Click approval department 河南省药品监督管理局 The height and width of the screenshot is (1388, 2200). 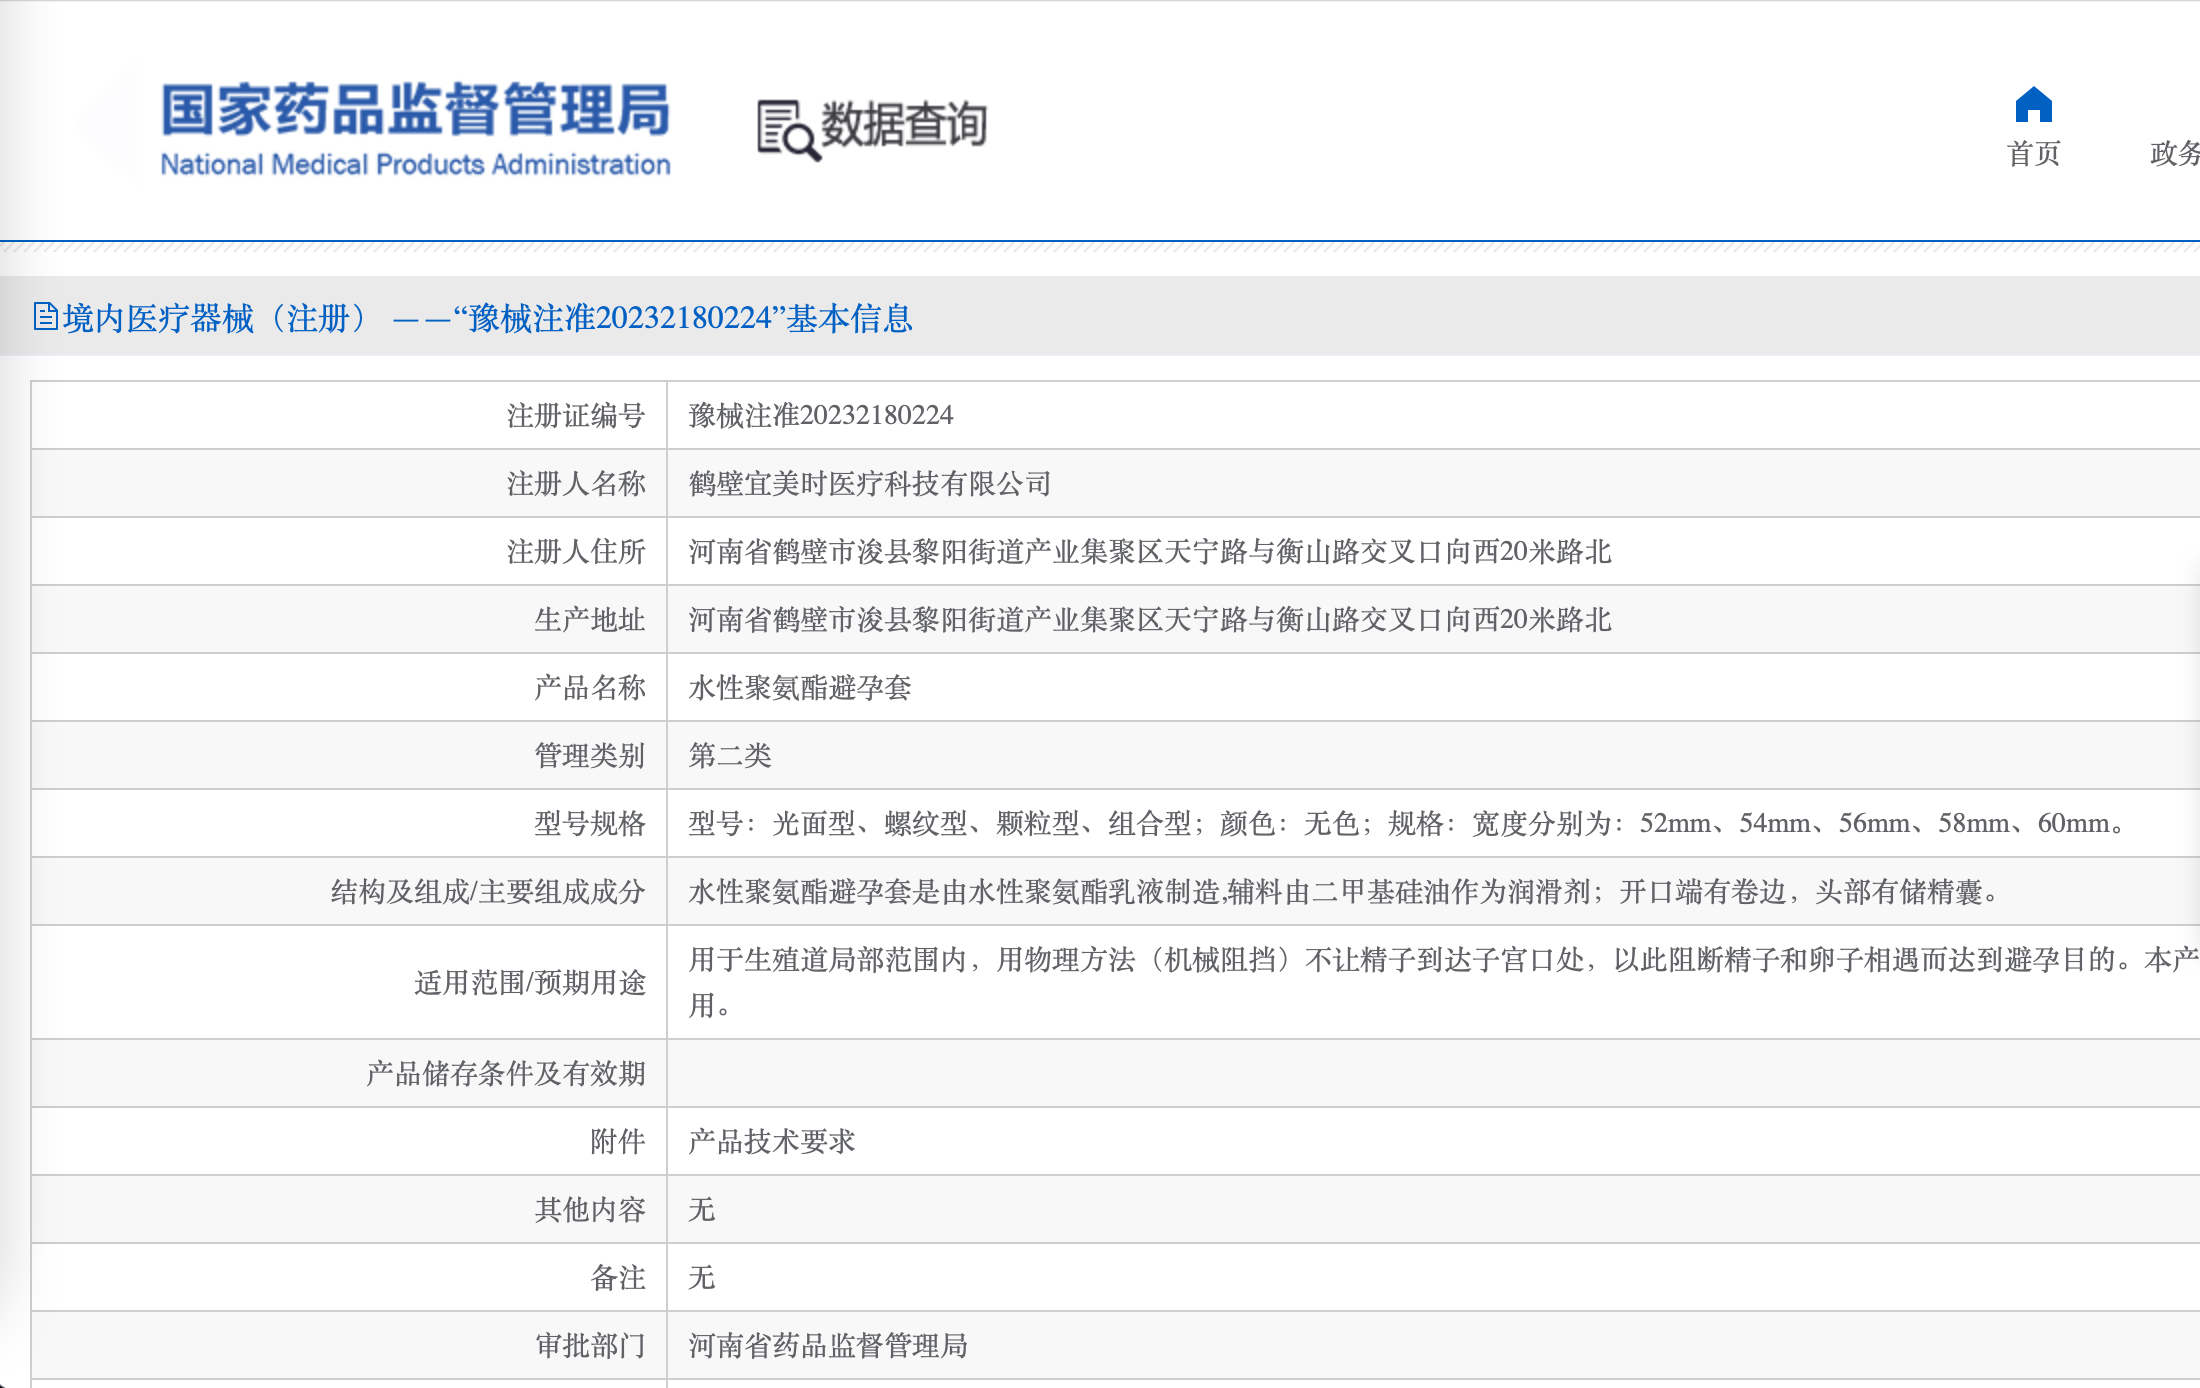click(827, 1346)
